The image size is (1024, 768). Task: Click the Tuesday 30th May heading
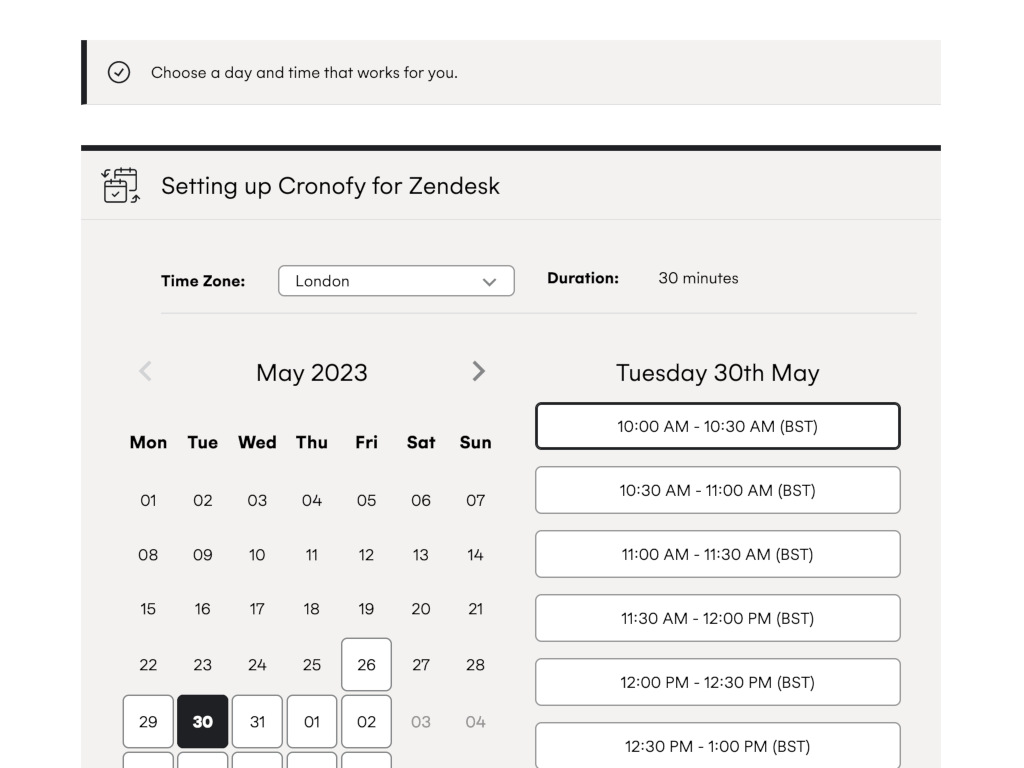[x=717, y=373]
